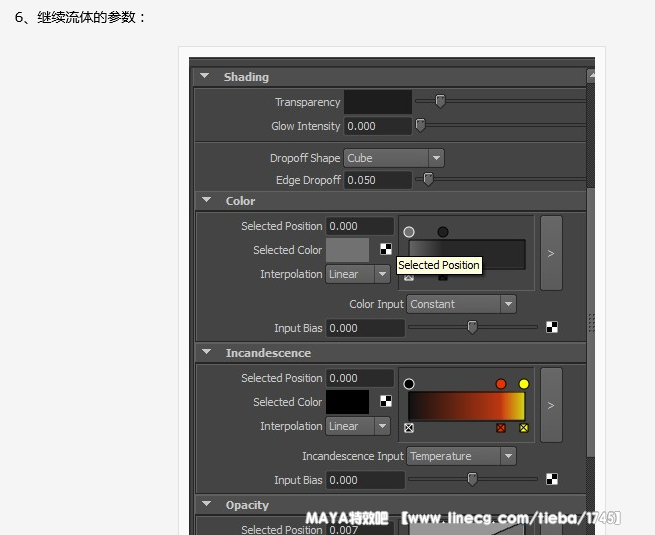Image resolution: width=655 pixels, height=535 pixels.
Task: Click the Incandescence Input Bias field
Action: click(x=365, y=480)
